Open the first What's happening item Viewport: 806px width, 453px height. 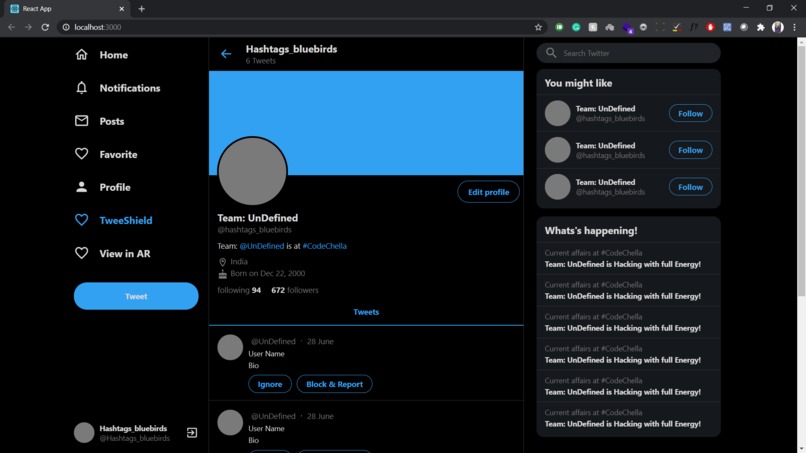click(629, 259)
